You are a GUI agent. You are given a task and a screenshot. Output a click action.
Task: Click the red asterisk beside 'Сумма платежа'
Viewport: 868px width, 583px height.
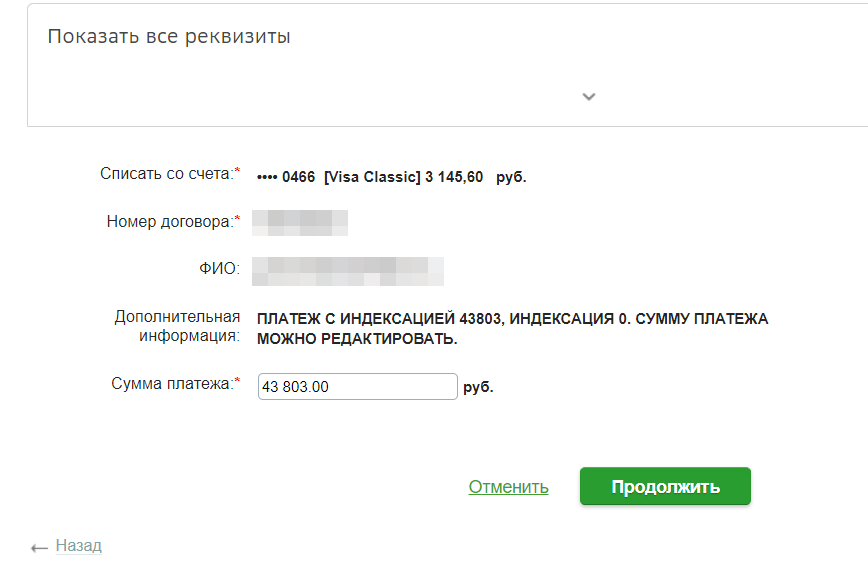tap(237, 380)
